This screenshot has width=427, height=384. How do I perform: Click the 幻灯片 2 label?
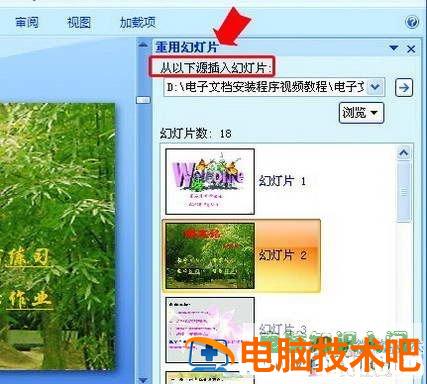click(x=283, y=256)
